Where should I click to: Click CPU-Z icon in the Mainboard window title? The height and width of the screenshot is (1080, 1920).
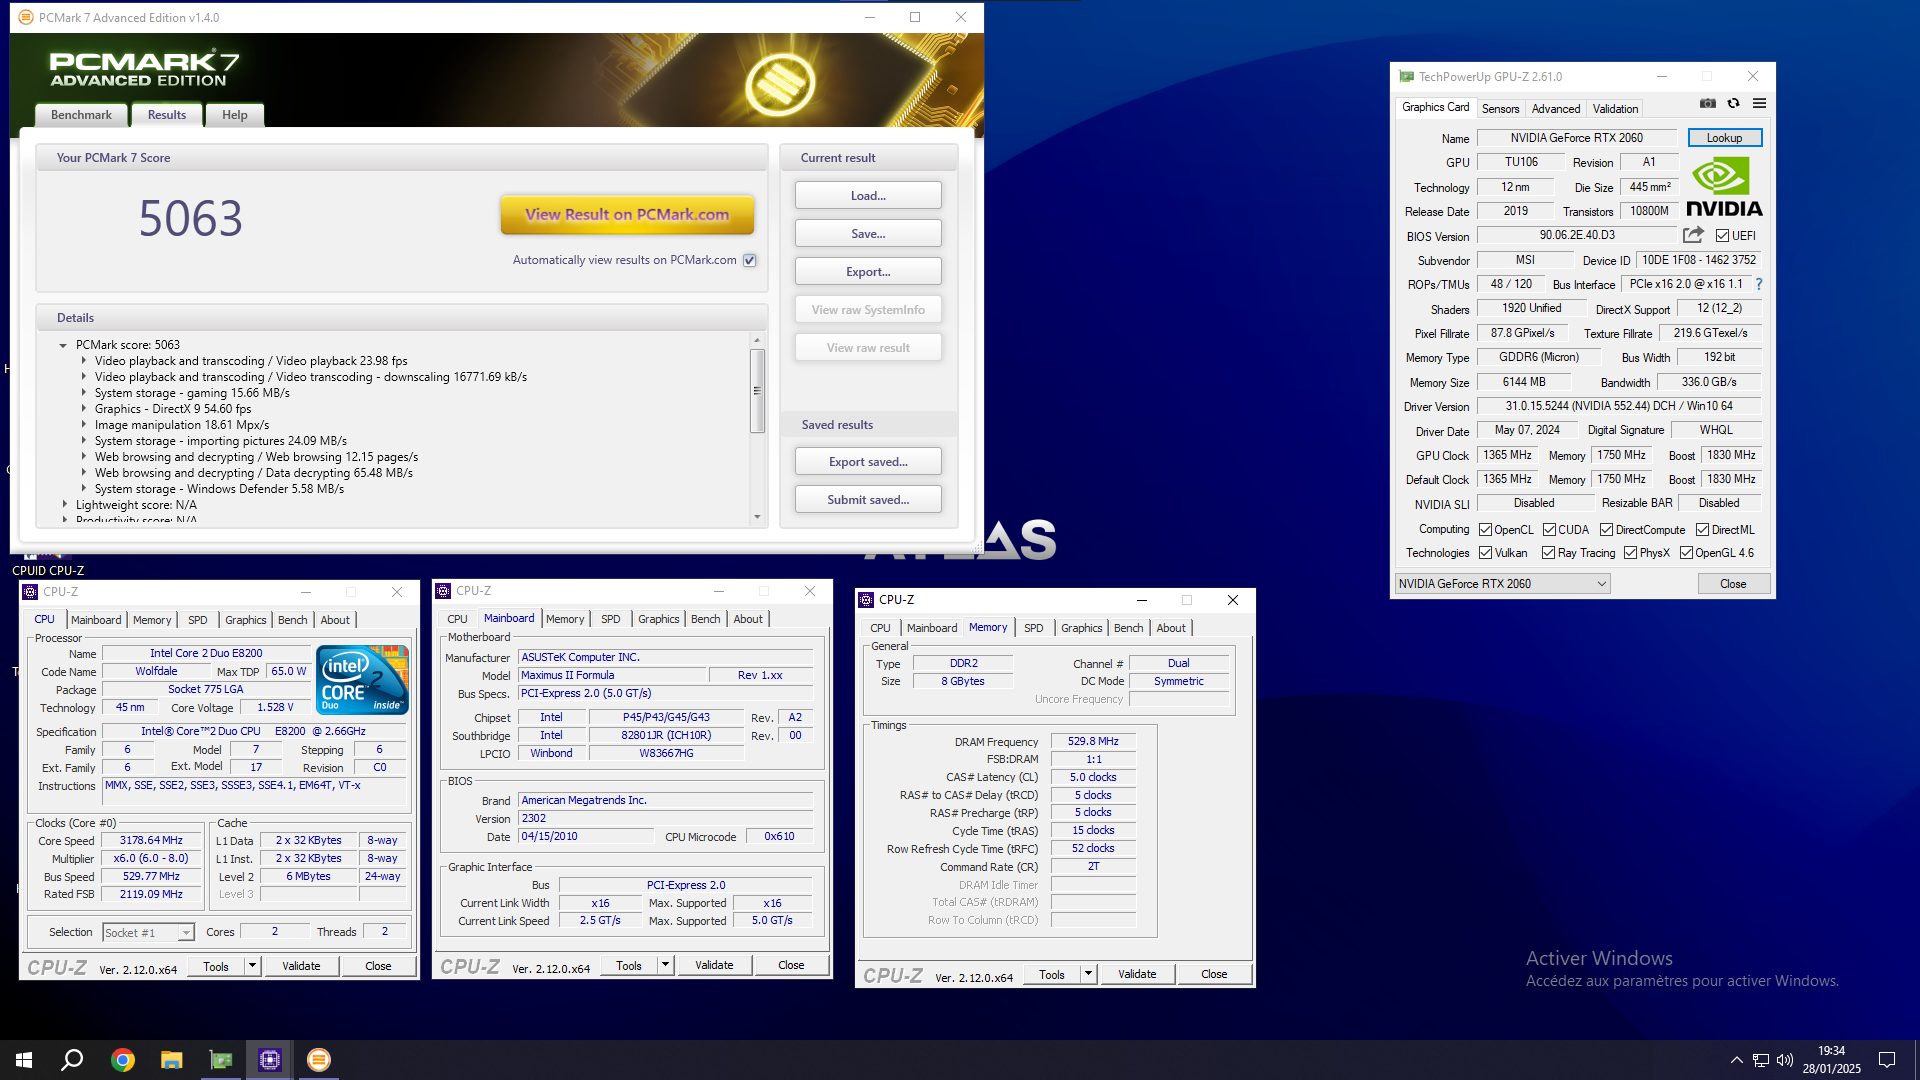coord(443,591)
